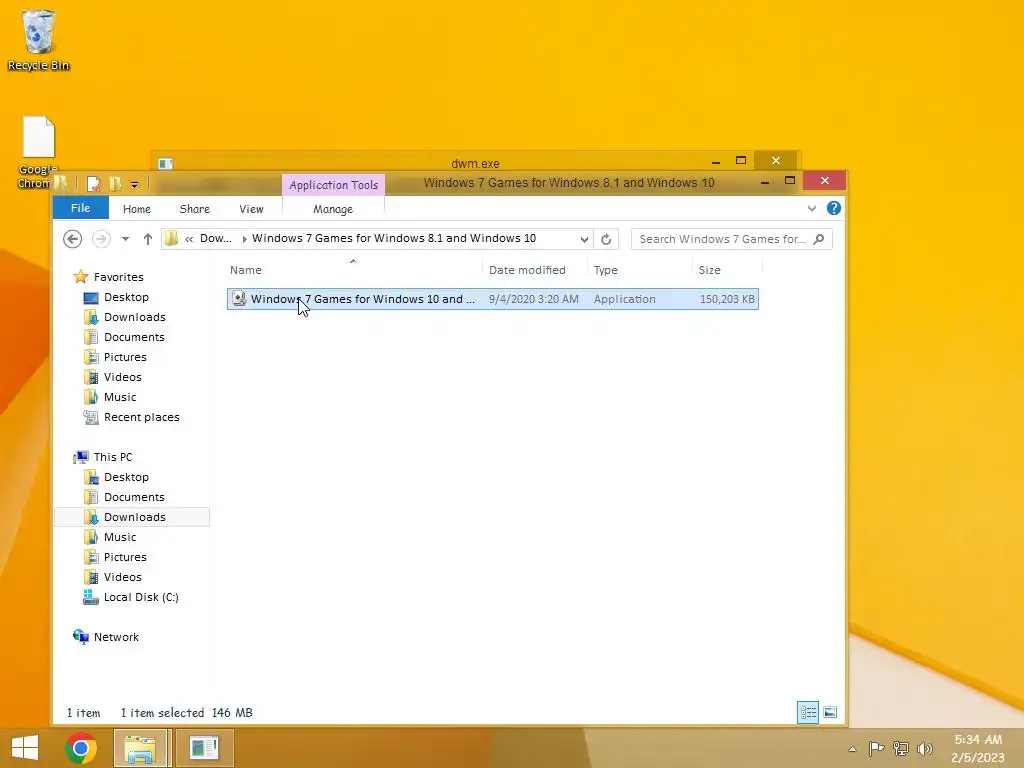The height and width of the screenshot is (768, 1024).
Task: Open the Manage ribbon tab
Action: [x=333, y=209]
